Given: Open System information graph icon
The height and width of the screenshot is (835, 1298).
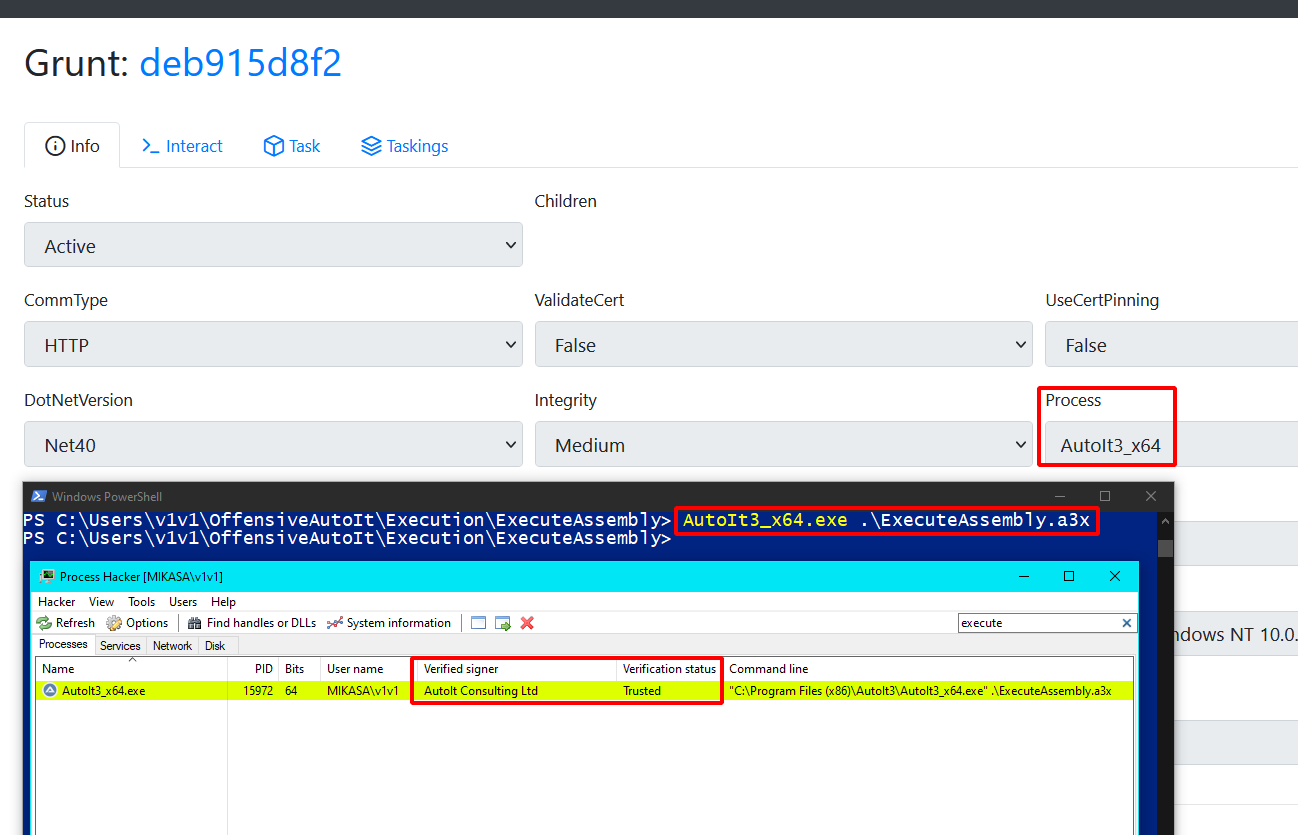Looking at the screenshot, I should pos(334,623).
